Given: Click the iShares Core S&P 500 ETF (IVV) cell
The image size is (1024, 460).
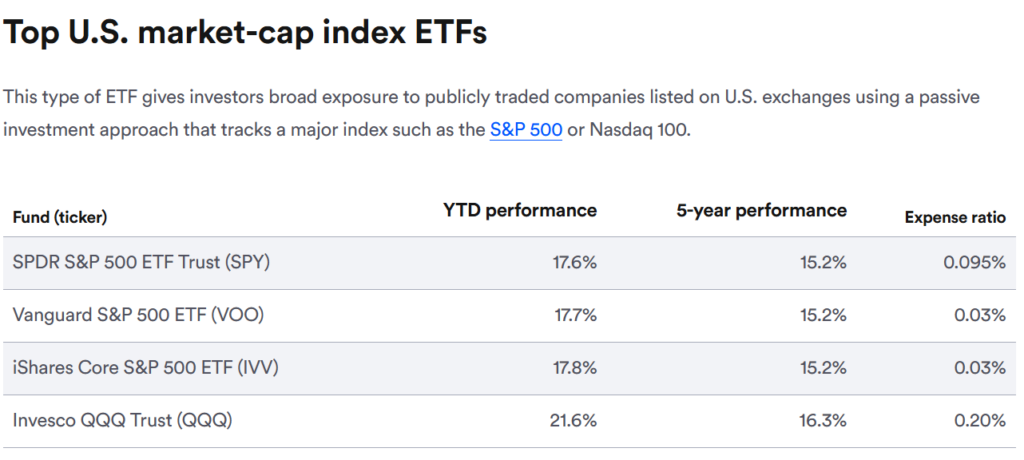Looking at the screenshot, I should (146, 368).
